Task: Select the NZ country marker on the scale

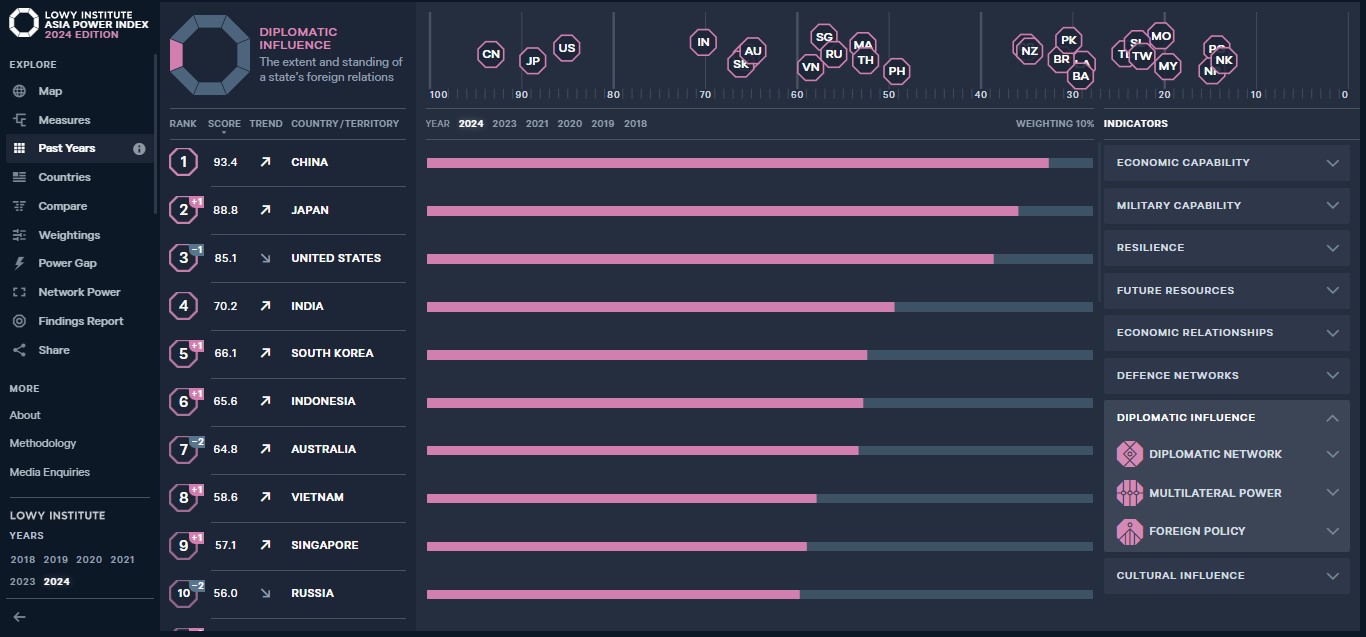Action: coord(1029,51)
